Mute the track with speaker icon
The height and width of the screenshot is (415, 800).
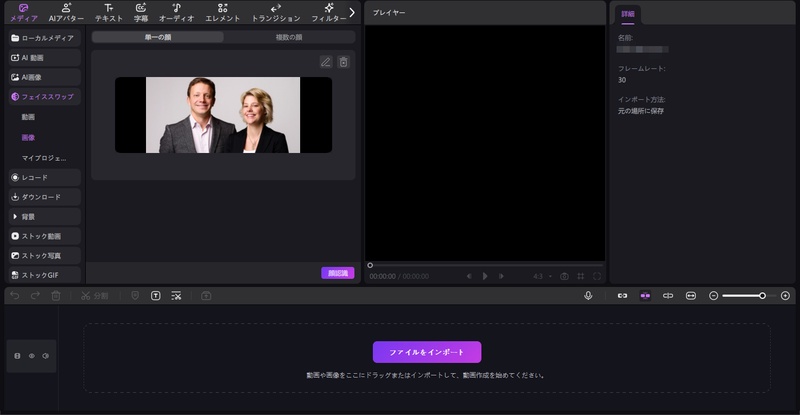[46, 356]
